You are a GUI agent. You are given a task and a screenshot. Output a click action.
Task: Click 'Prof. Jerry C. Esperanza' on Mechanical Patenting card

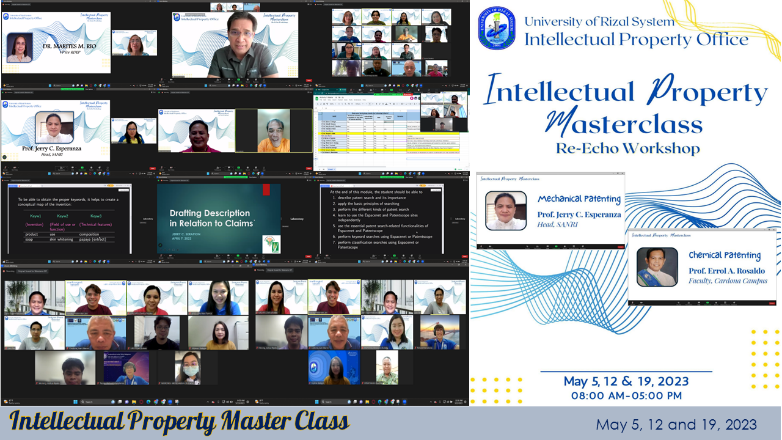click(x=579, y=215)
